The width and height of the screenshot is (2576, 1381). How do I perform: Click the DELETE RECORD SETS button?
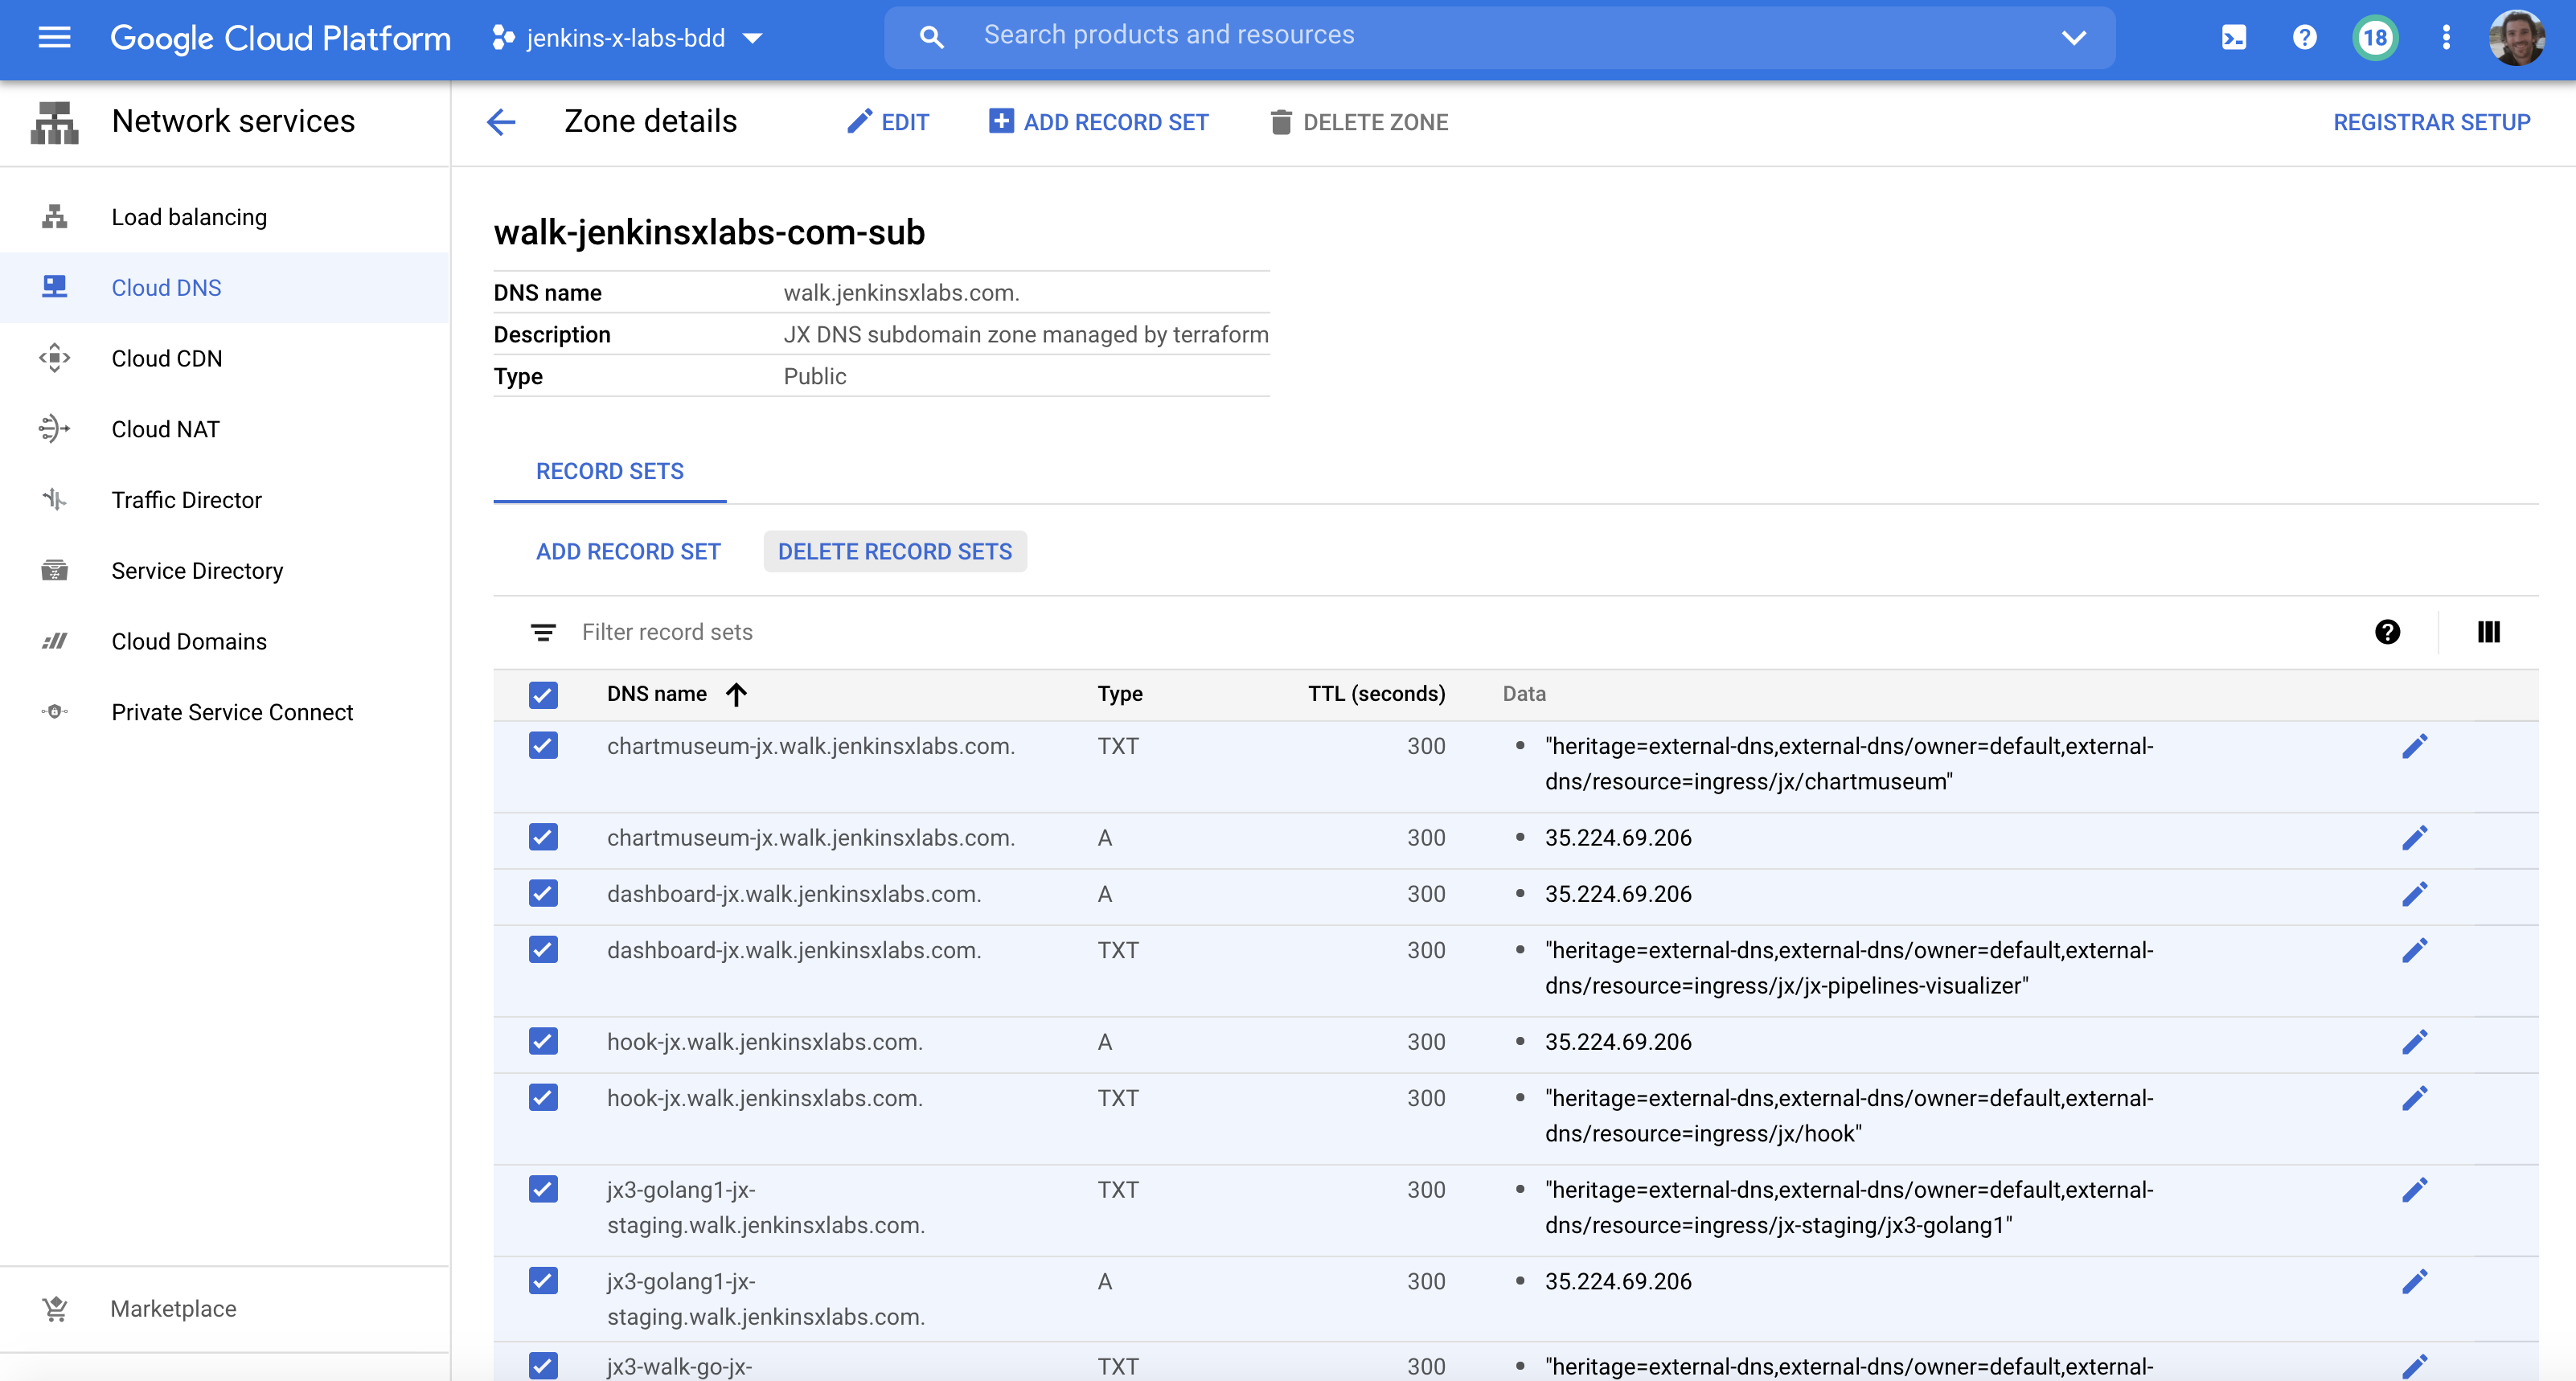coord(894,552)
